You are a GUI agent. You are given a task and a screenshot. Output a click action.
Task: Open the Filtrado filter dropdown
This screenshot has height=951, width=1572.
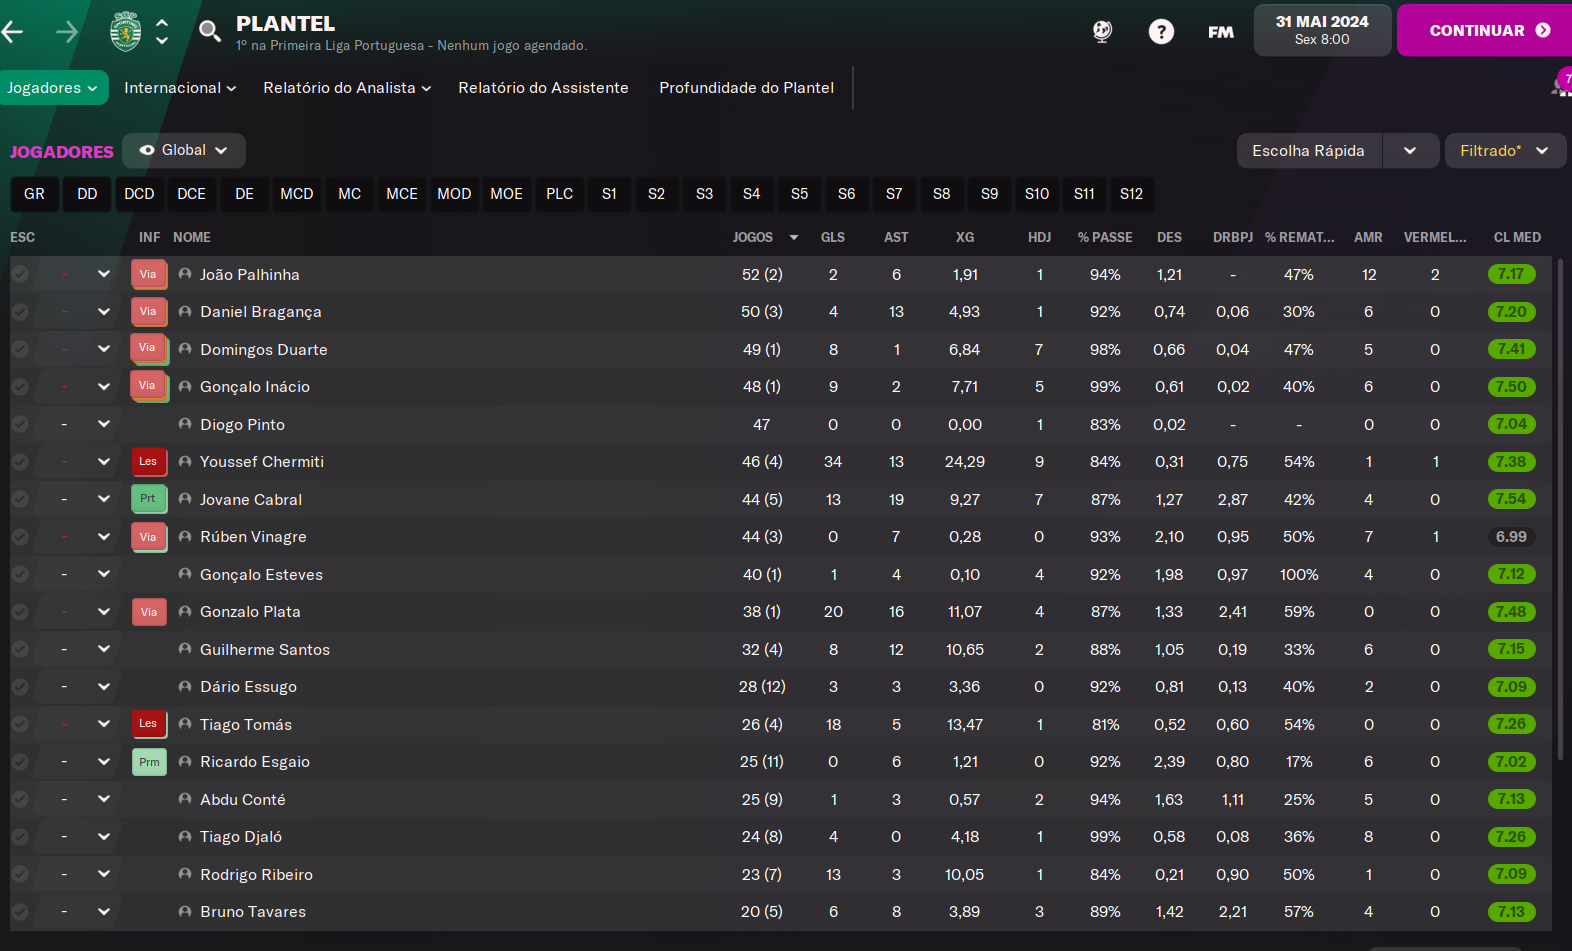tap(1505, 151)
